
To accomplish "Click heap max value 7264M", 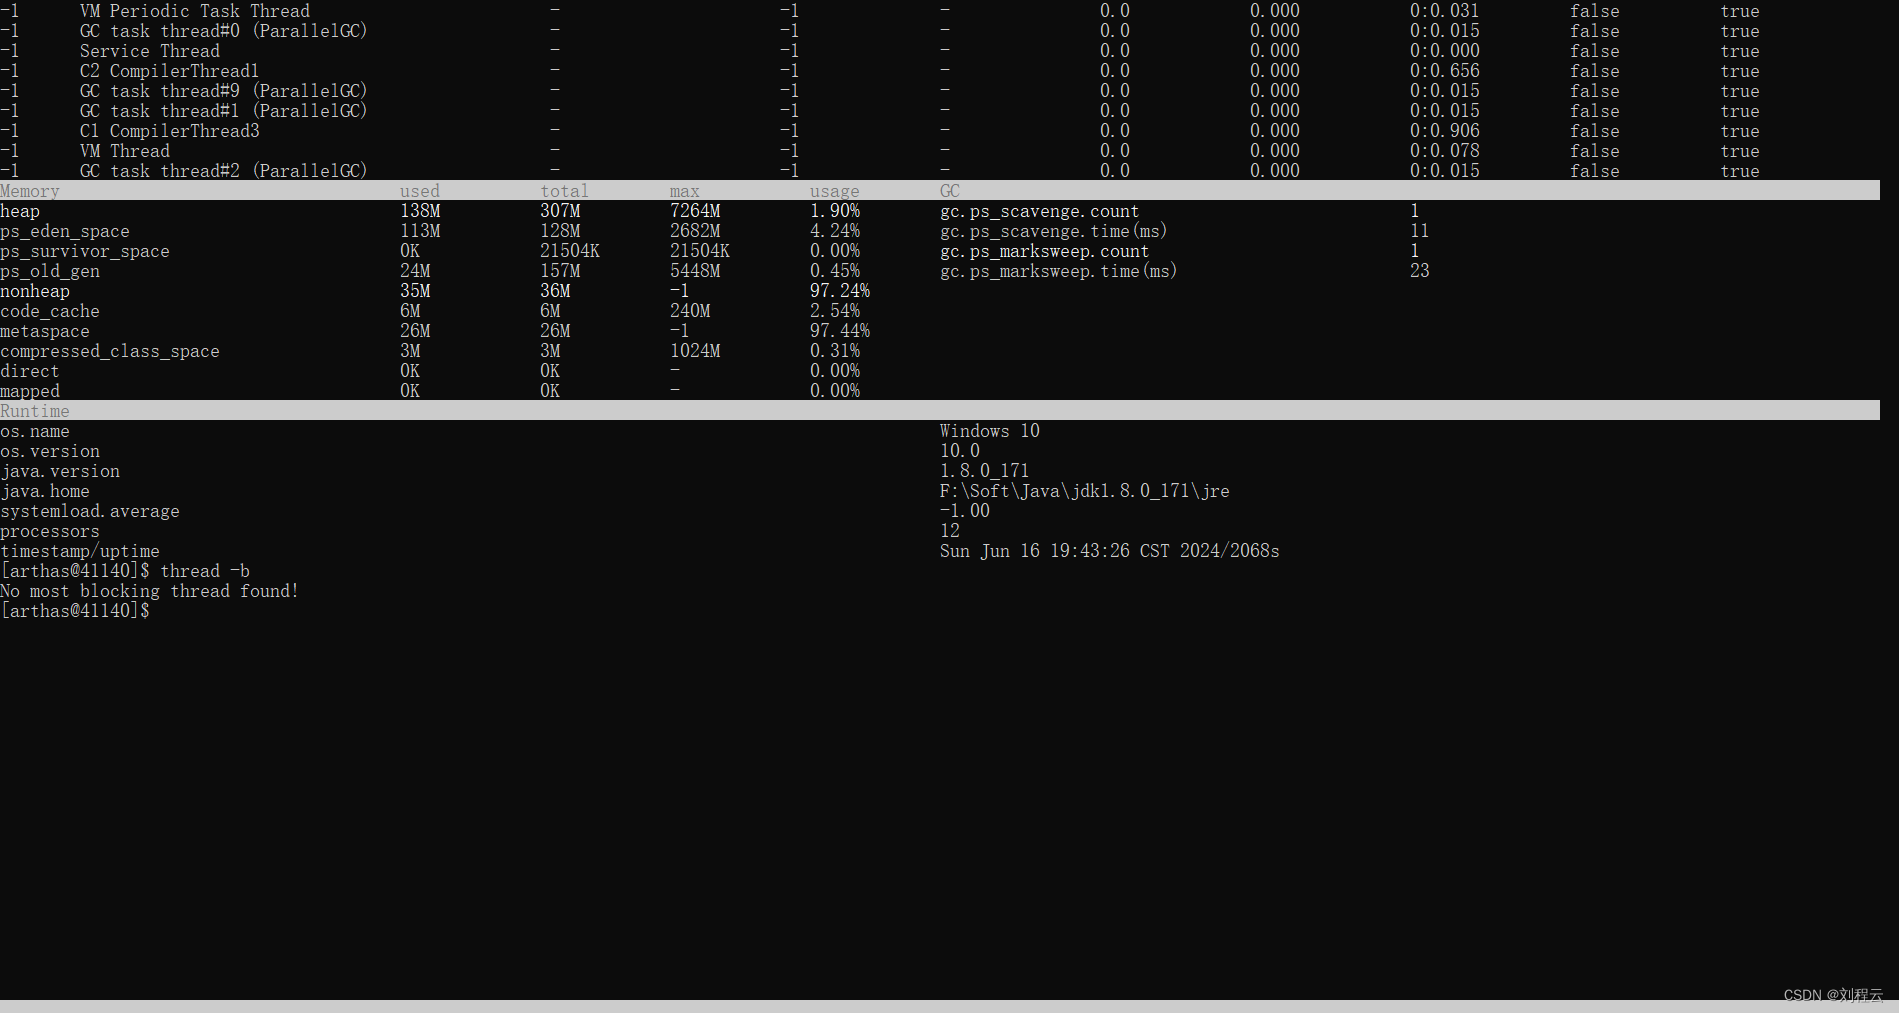I will click(695, 211).
